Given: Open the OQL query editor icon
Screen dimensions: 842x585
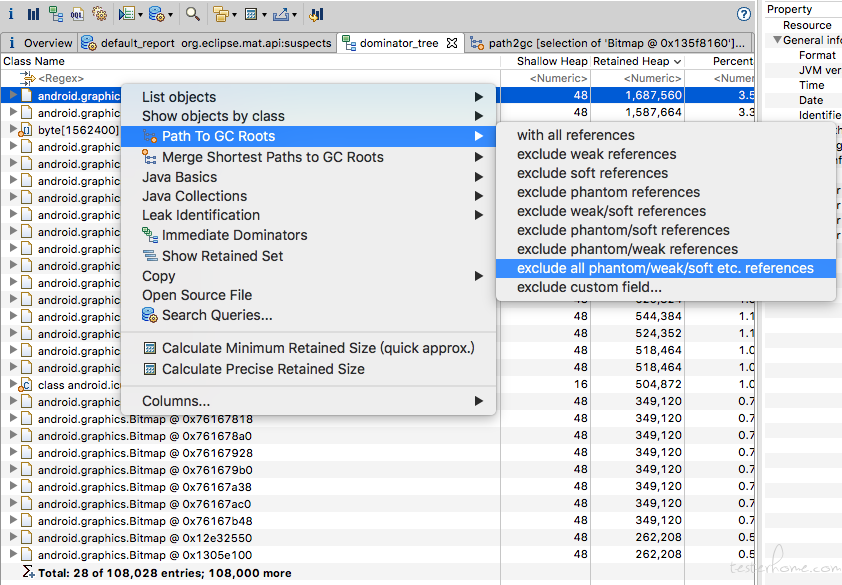Looking at the screenshot, I should [77, 14].
